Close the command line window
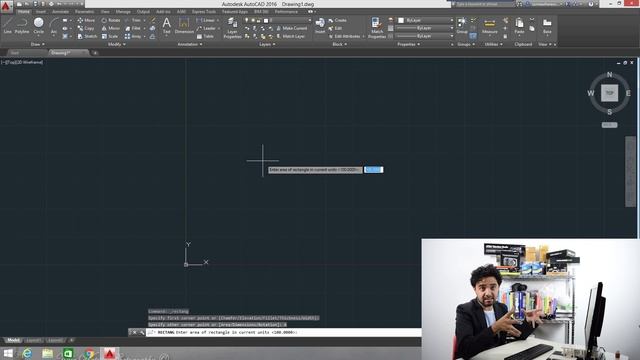640x360 pixels. (x=134, y=333)
